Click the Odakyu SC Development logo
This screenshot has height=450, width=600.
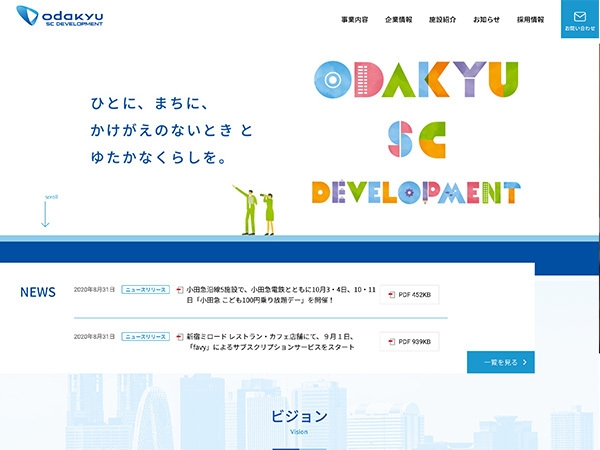tap(60, 17)
